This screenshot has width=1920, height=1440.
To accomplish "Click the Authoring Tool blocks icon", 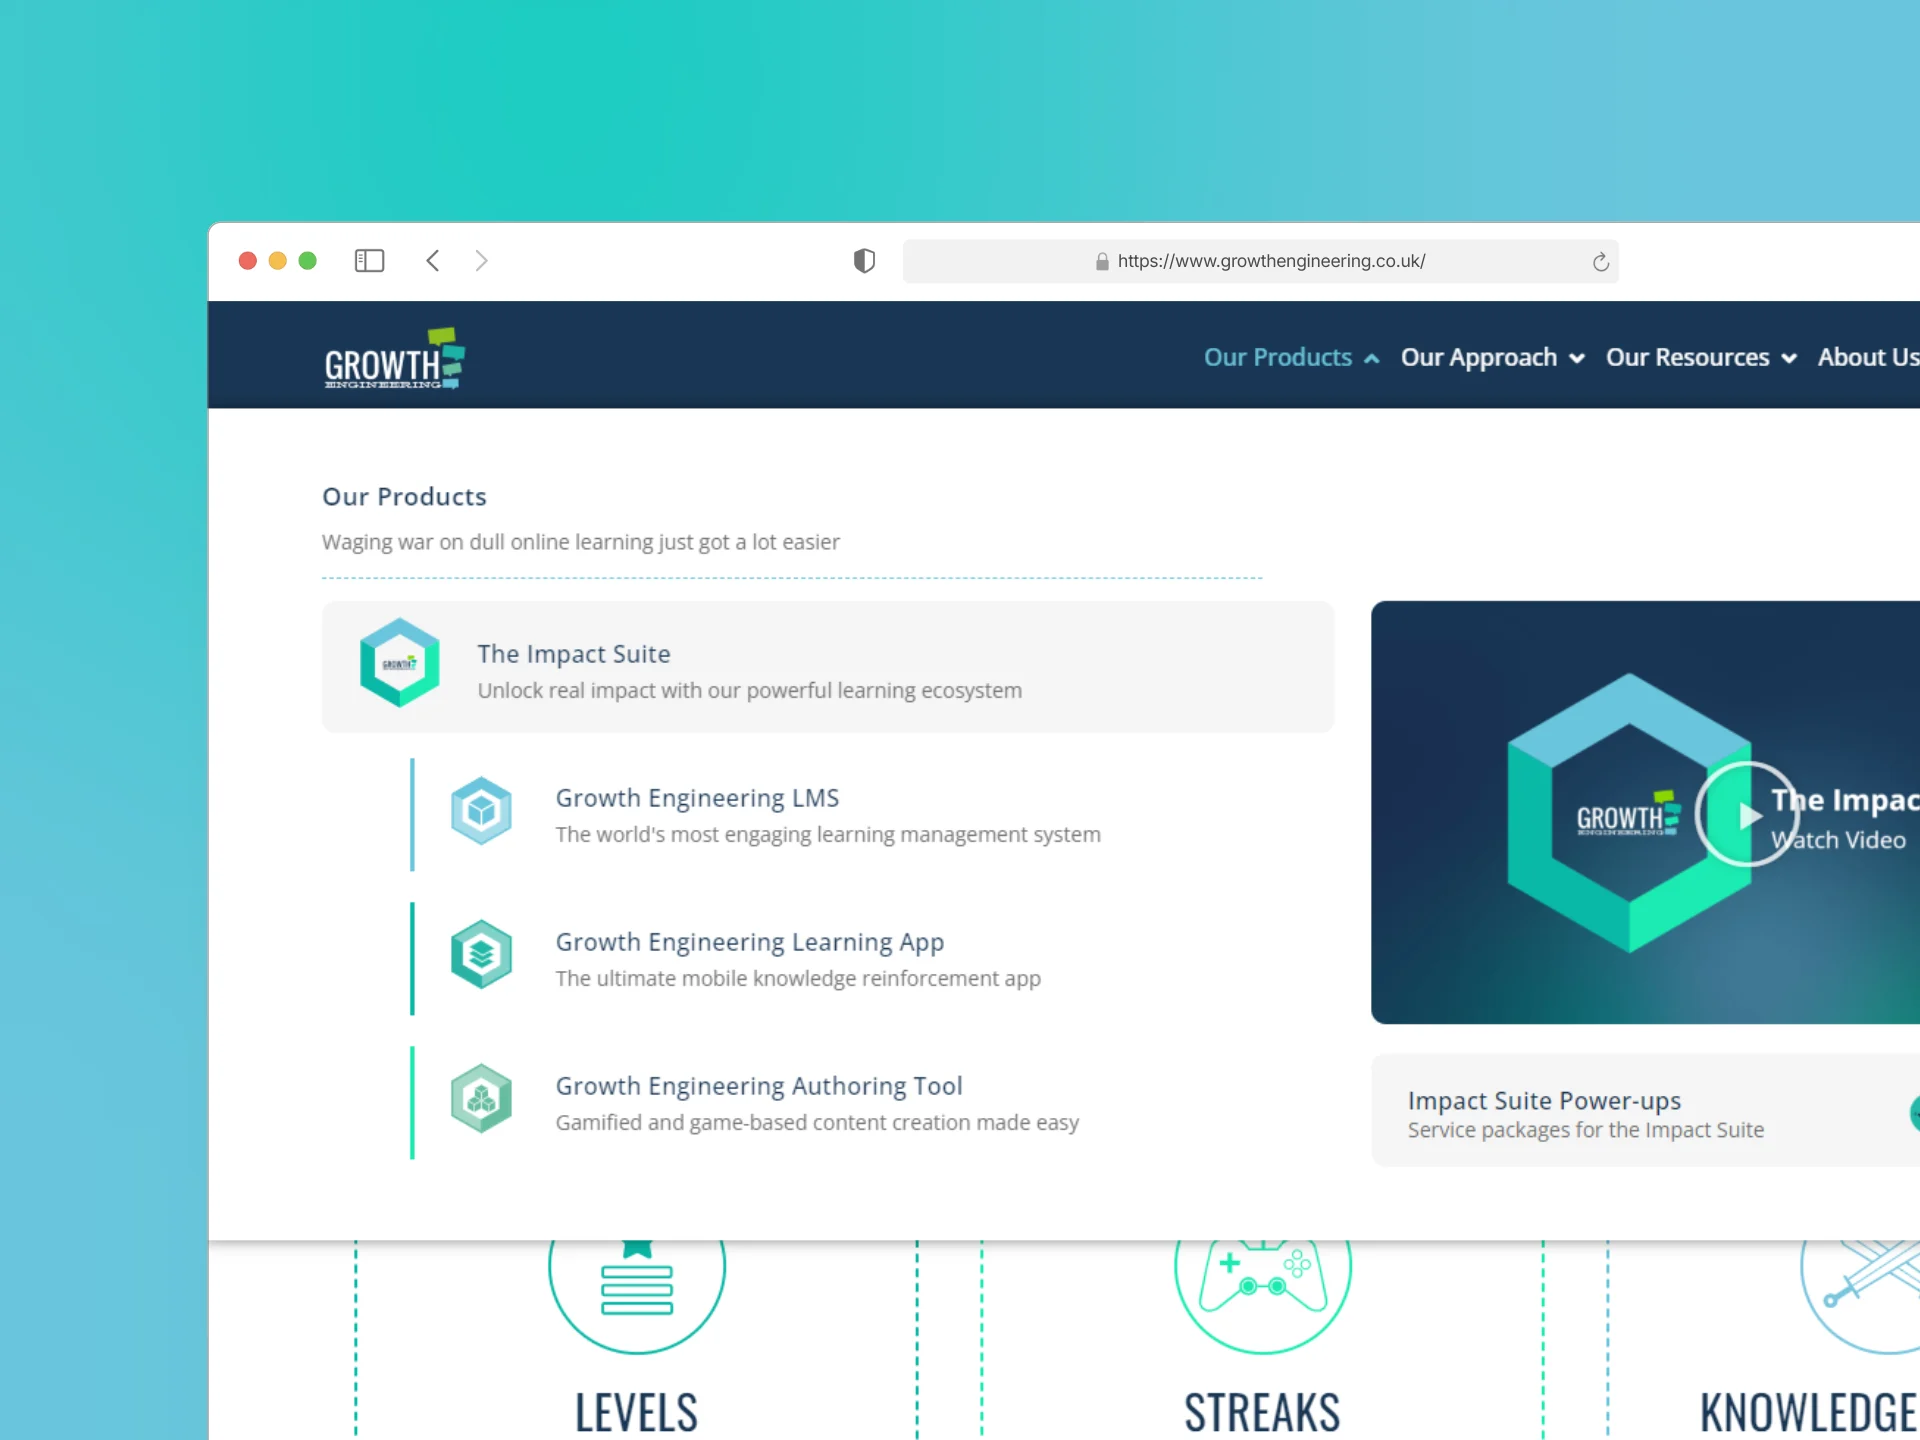I will pos(481,1099).
